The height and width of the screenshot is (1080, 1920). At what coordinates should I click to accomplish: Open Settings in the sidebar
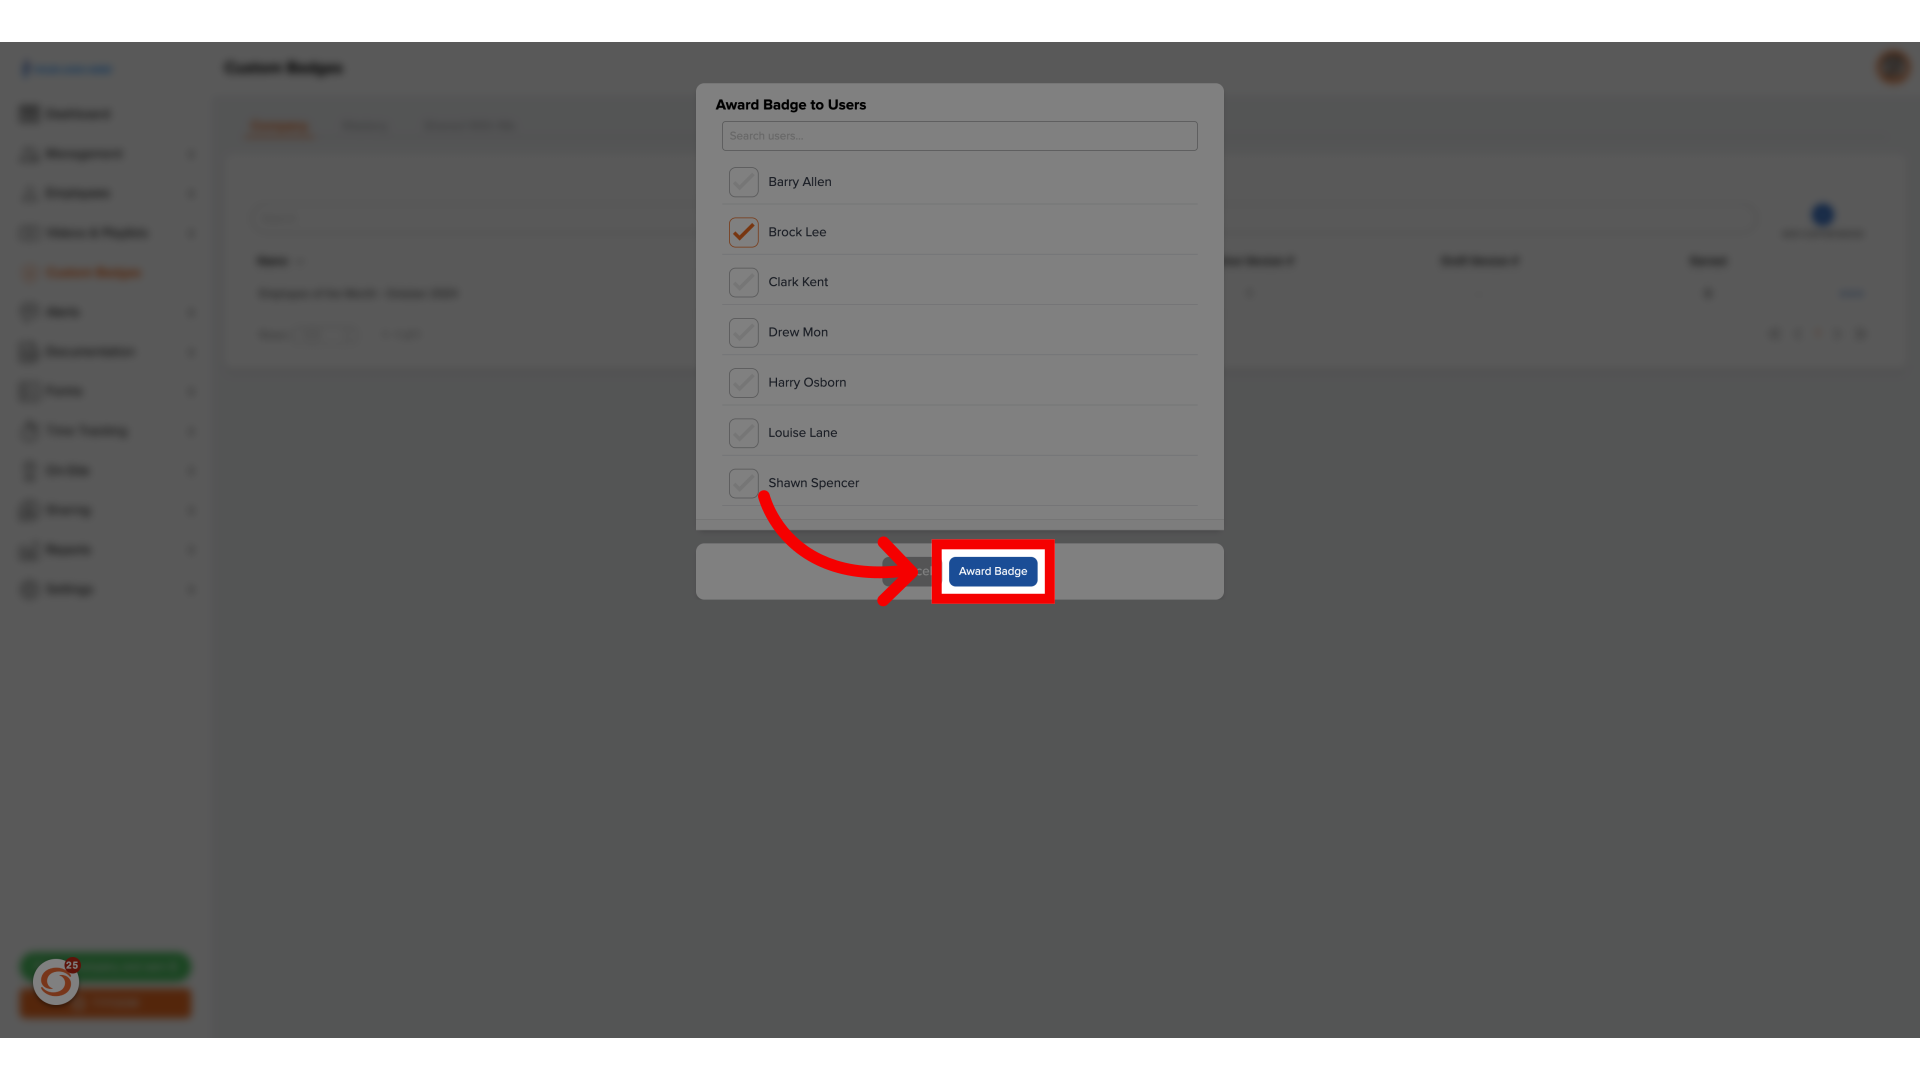coord(69,589)
